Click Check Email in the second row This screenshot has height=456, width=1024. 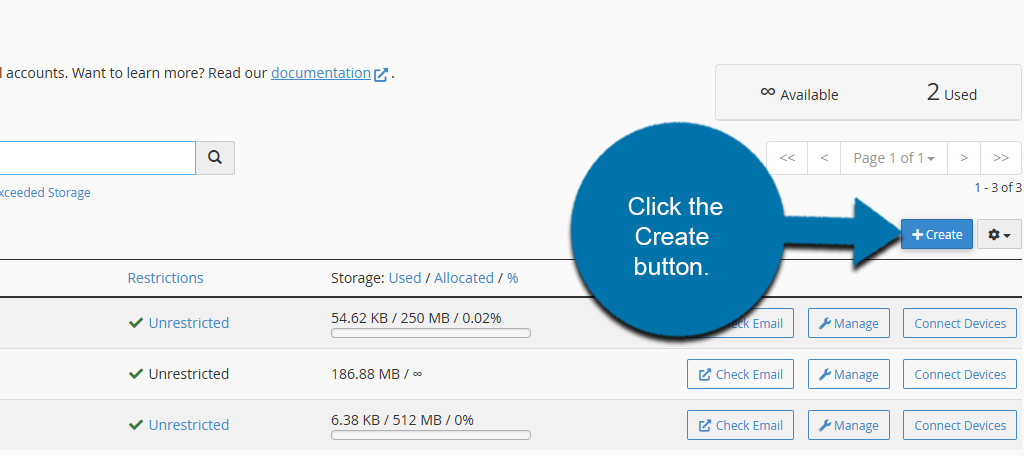740,374
